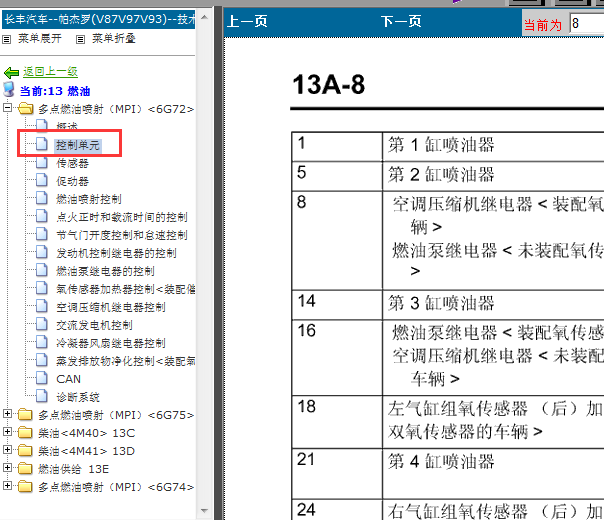Click the 当前:13 燃油 heading text
The height and width of the screenshot is (520, 604).
[55, 91]
